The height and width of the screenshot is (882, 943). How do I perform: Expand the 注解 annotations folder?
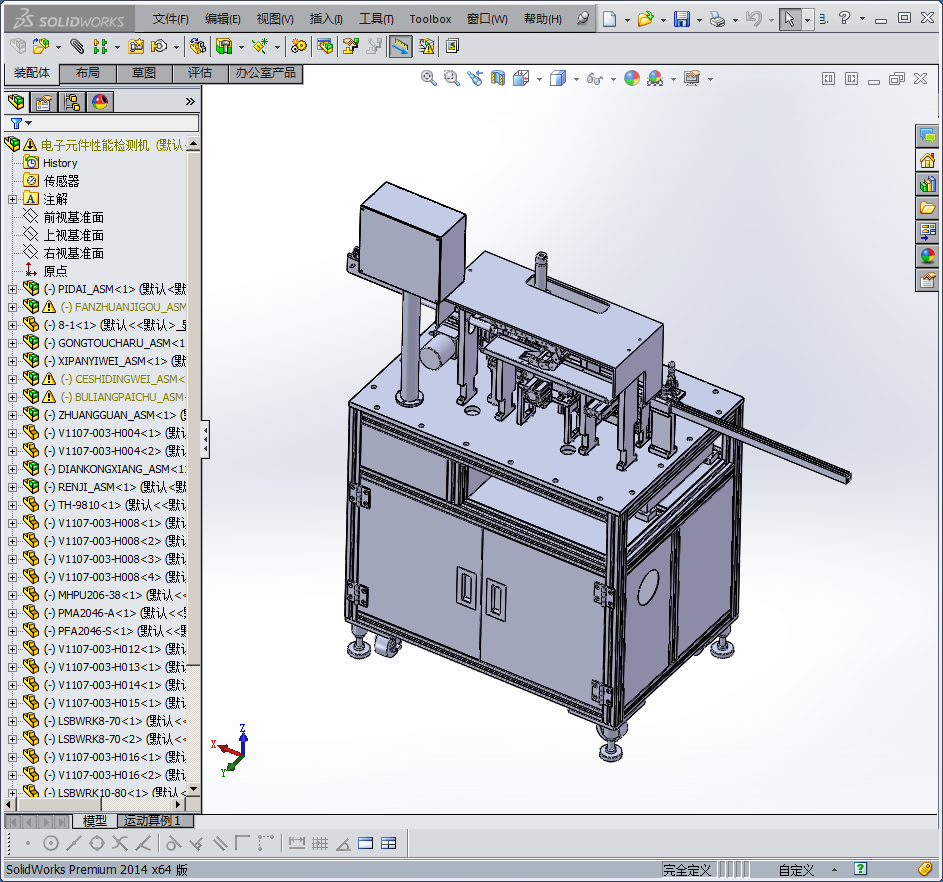[12, 199]
